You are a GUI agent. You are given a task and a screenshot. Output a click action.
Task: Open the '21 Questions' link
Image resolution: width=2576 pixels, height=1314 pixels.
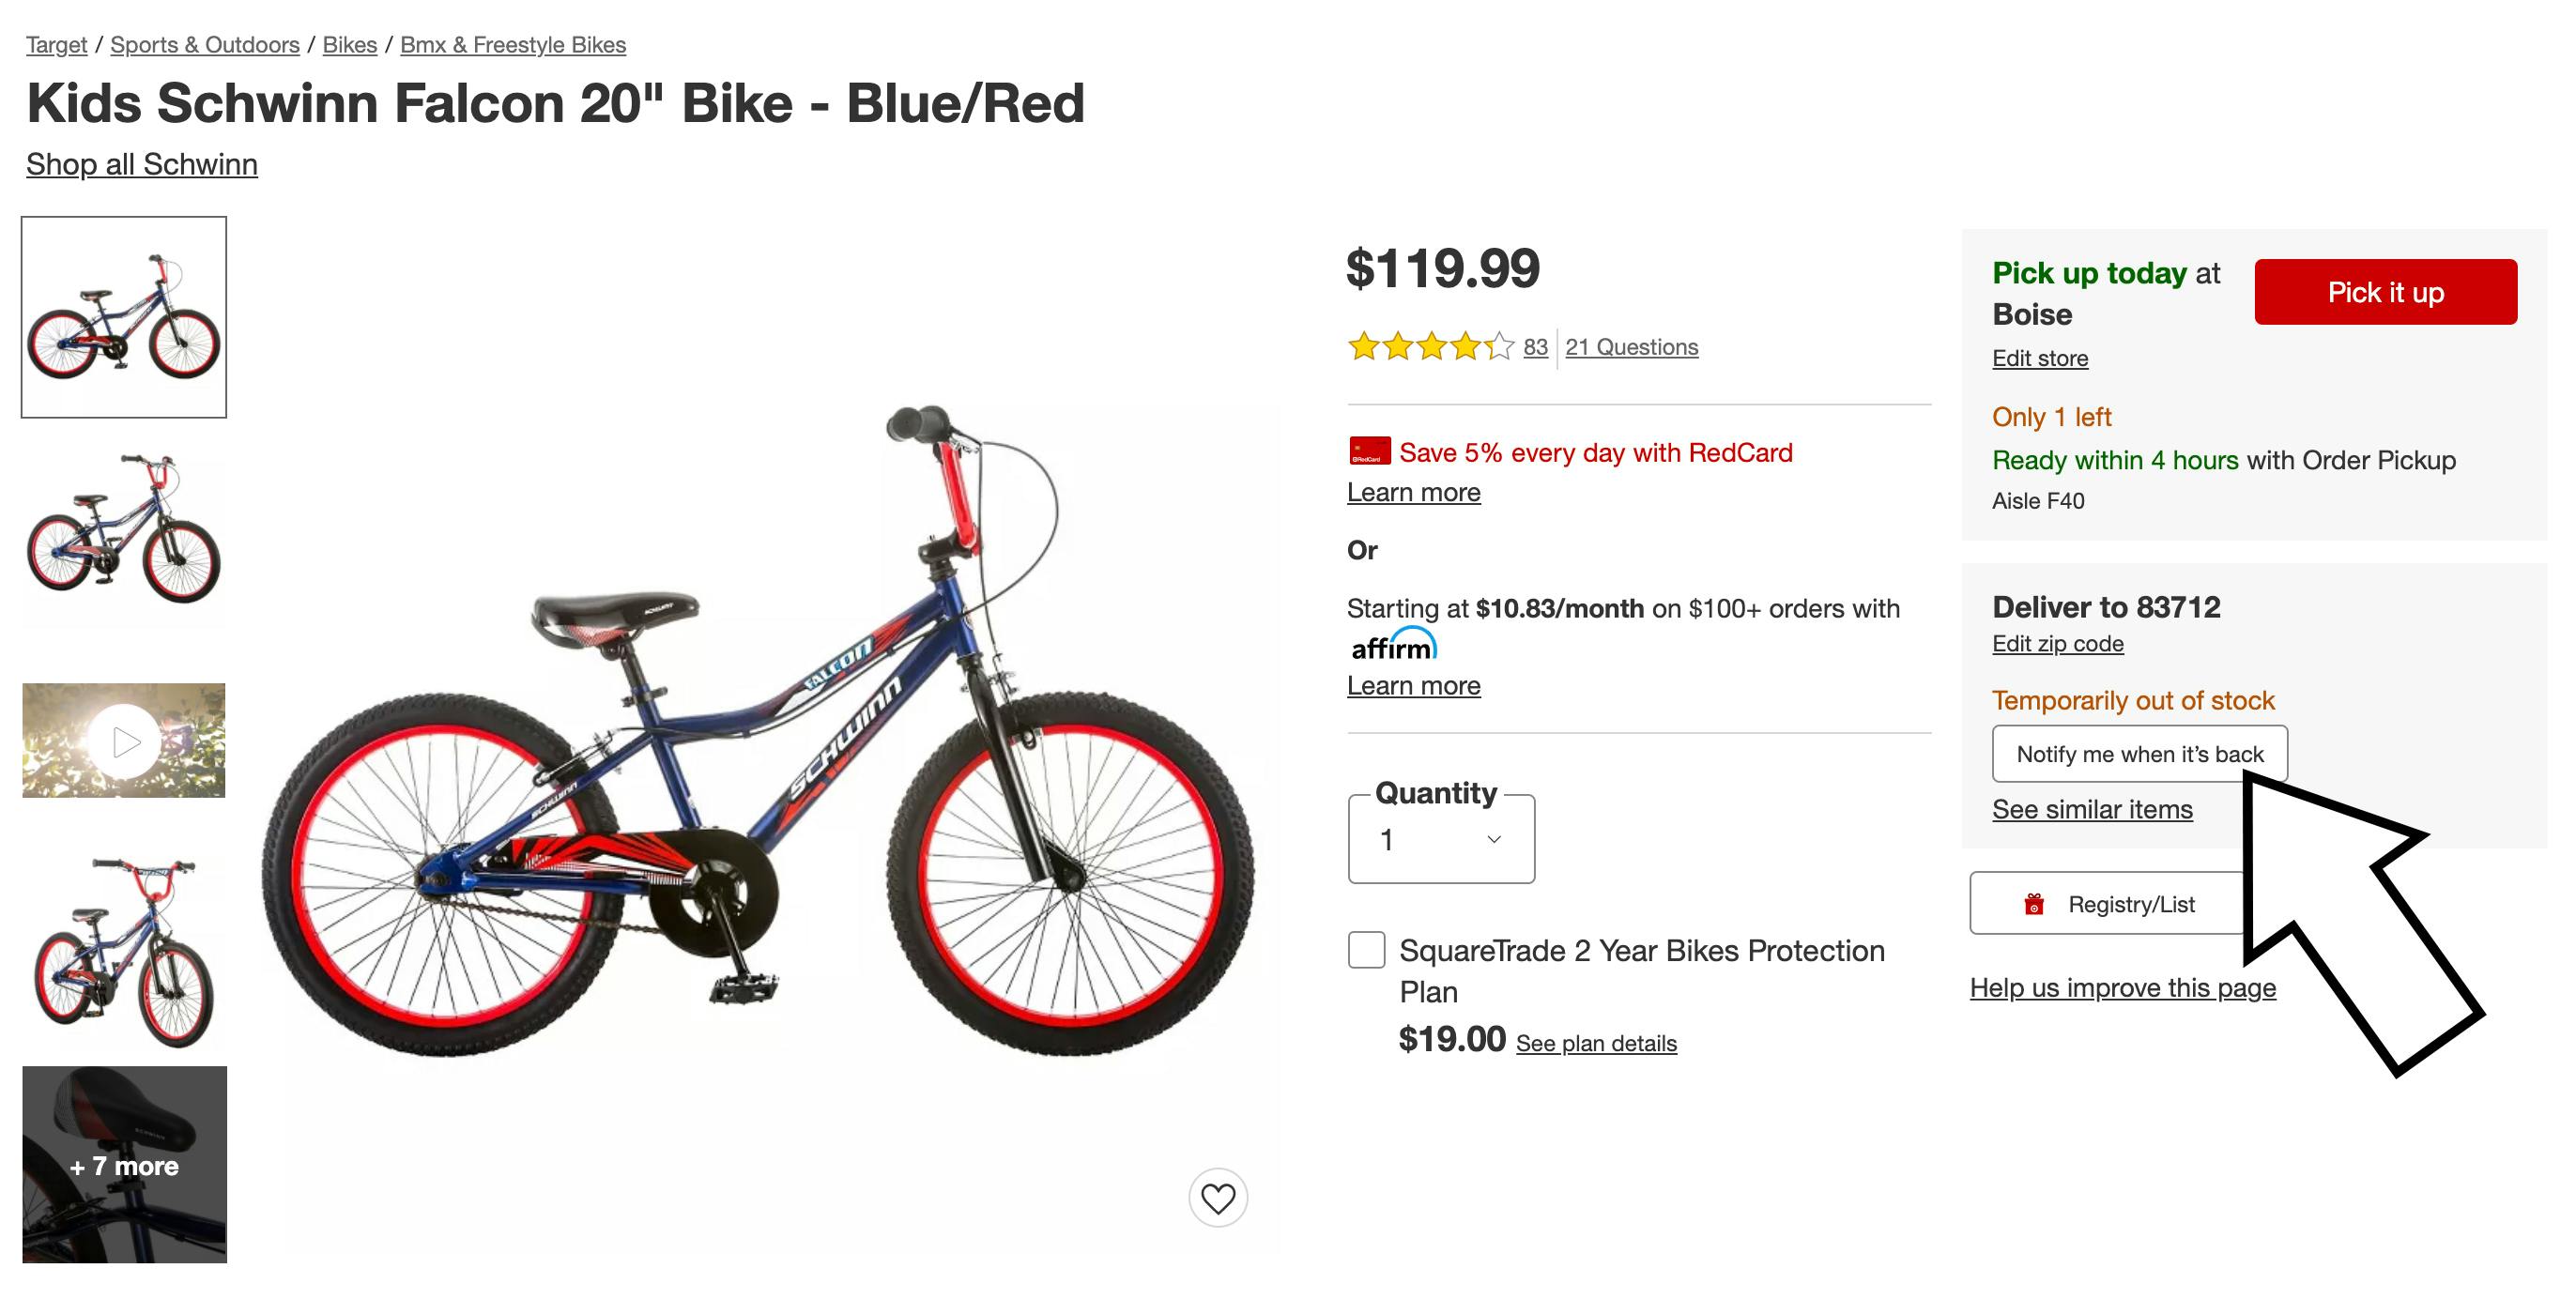pos(1631,347)
